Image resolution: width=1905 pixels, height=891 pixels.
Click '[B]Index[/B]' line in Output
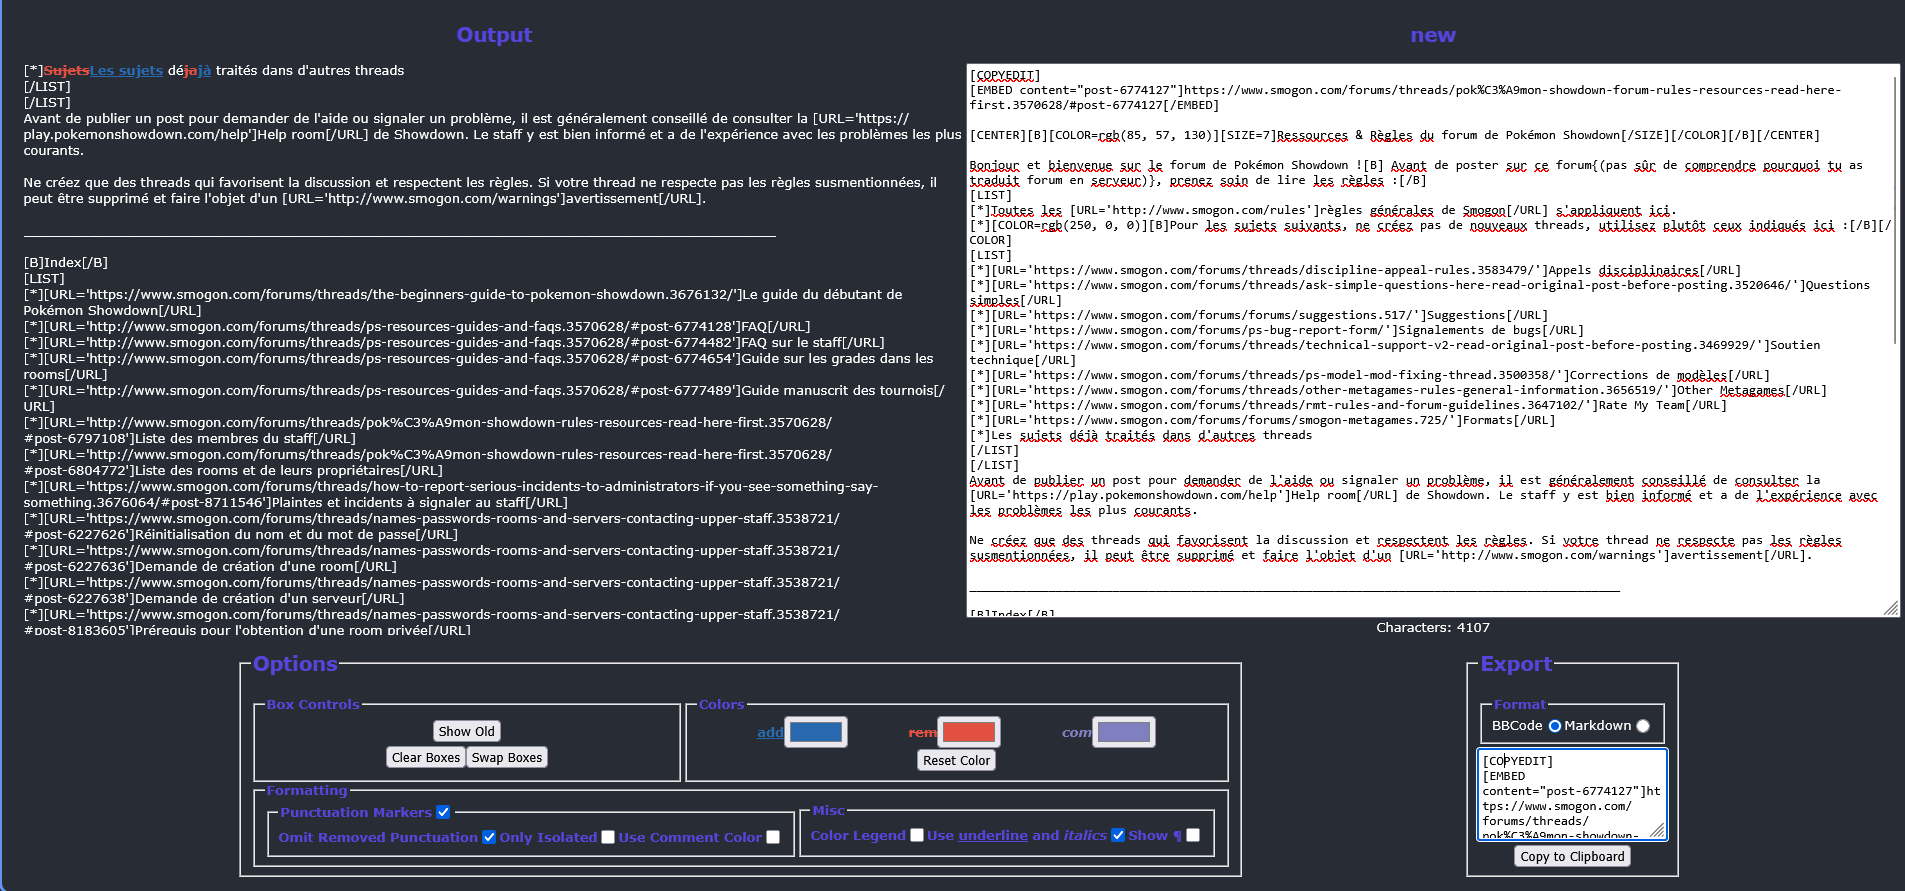(66, 263)
